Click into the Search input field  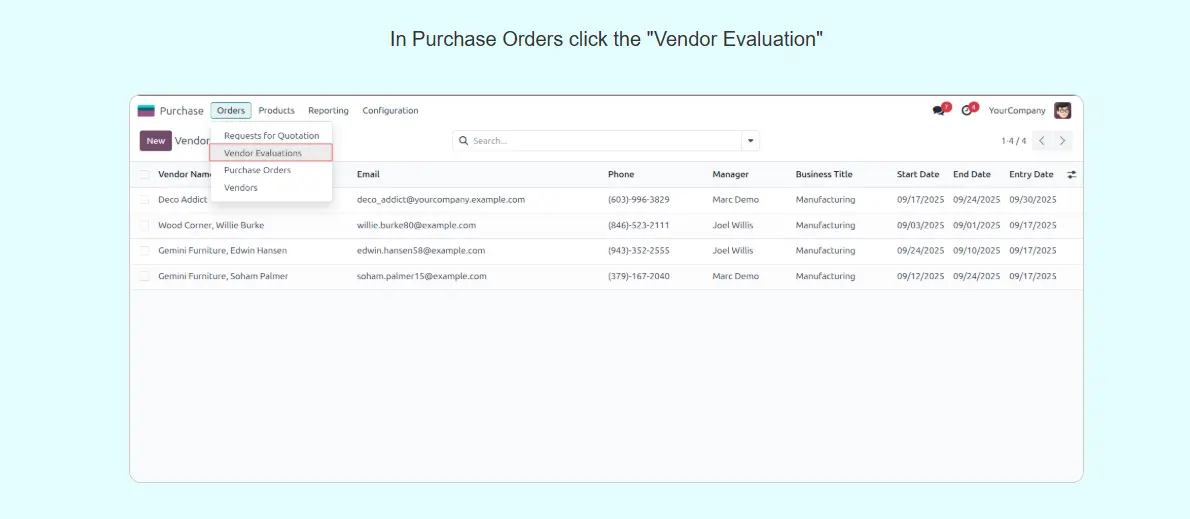600,141
